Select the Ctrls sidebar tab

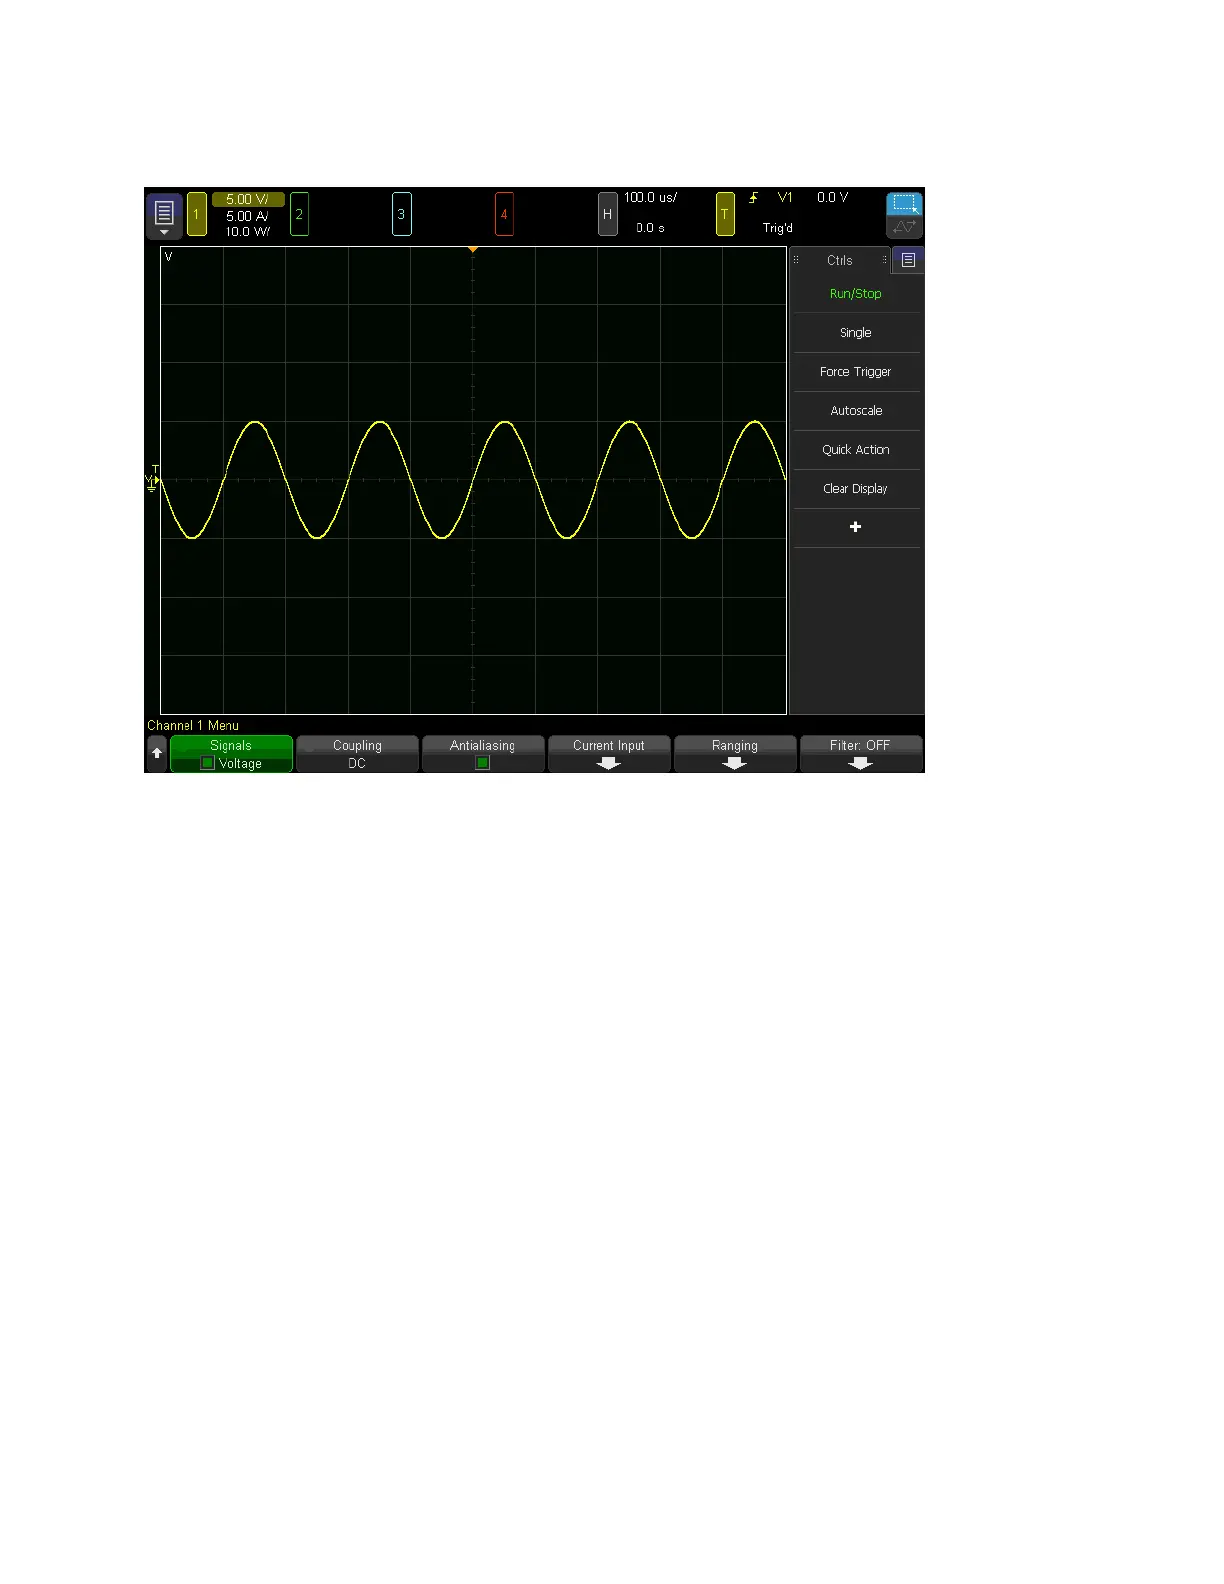(x=840, y=260)
